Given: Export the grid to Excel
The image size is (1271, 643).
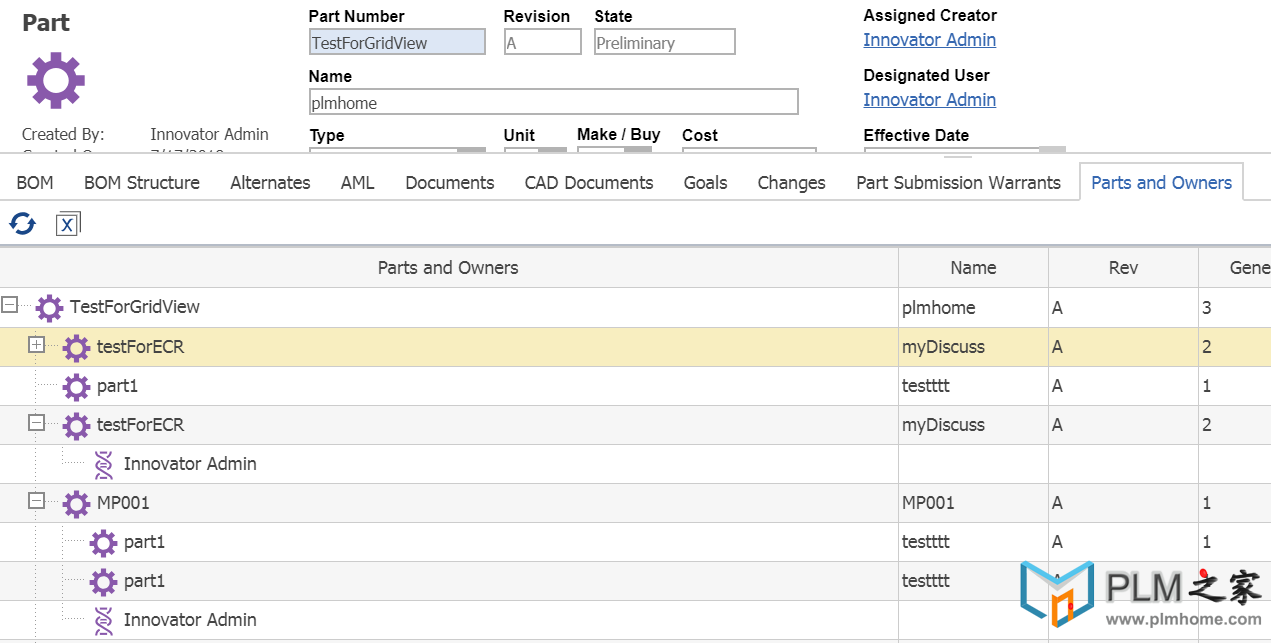Looking at the screenshot, I should click(x=67, y=224).
